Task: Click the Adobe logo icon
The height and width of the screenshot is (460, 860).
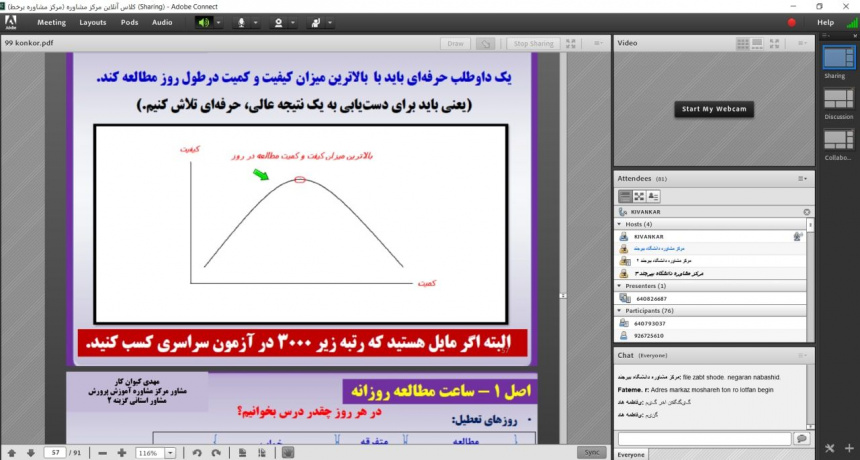Action: coord(10,22)
